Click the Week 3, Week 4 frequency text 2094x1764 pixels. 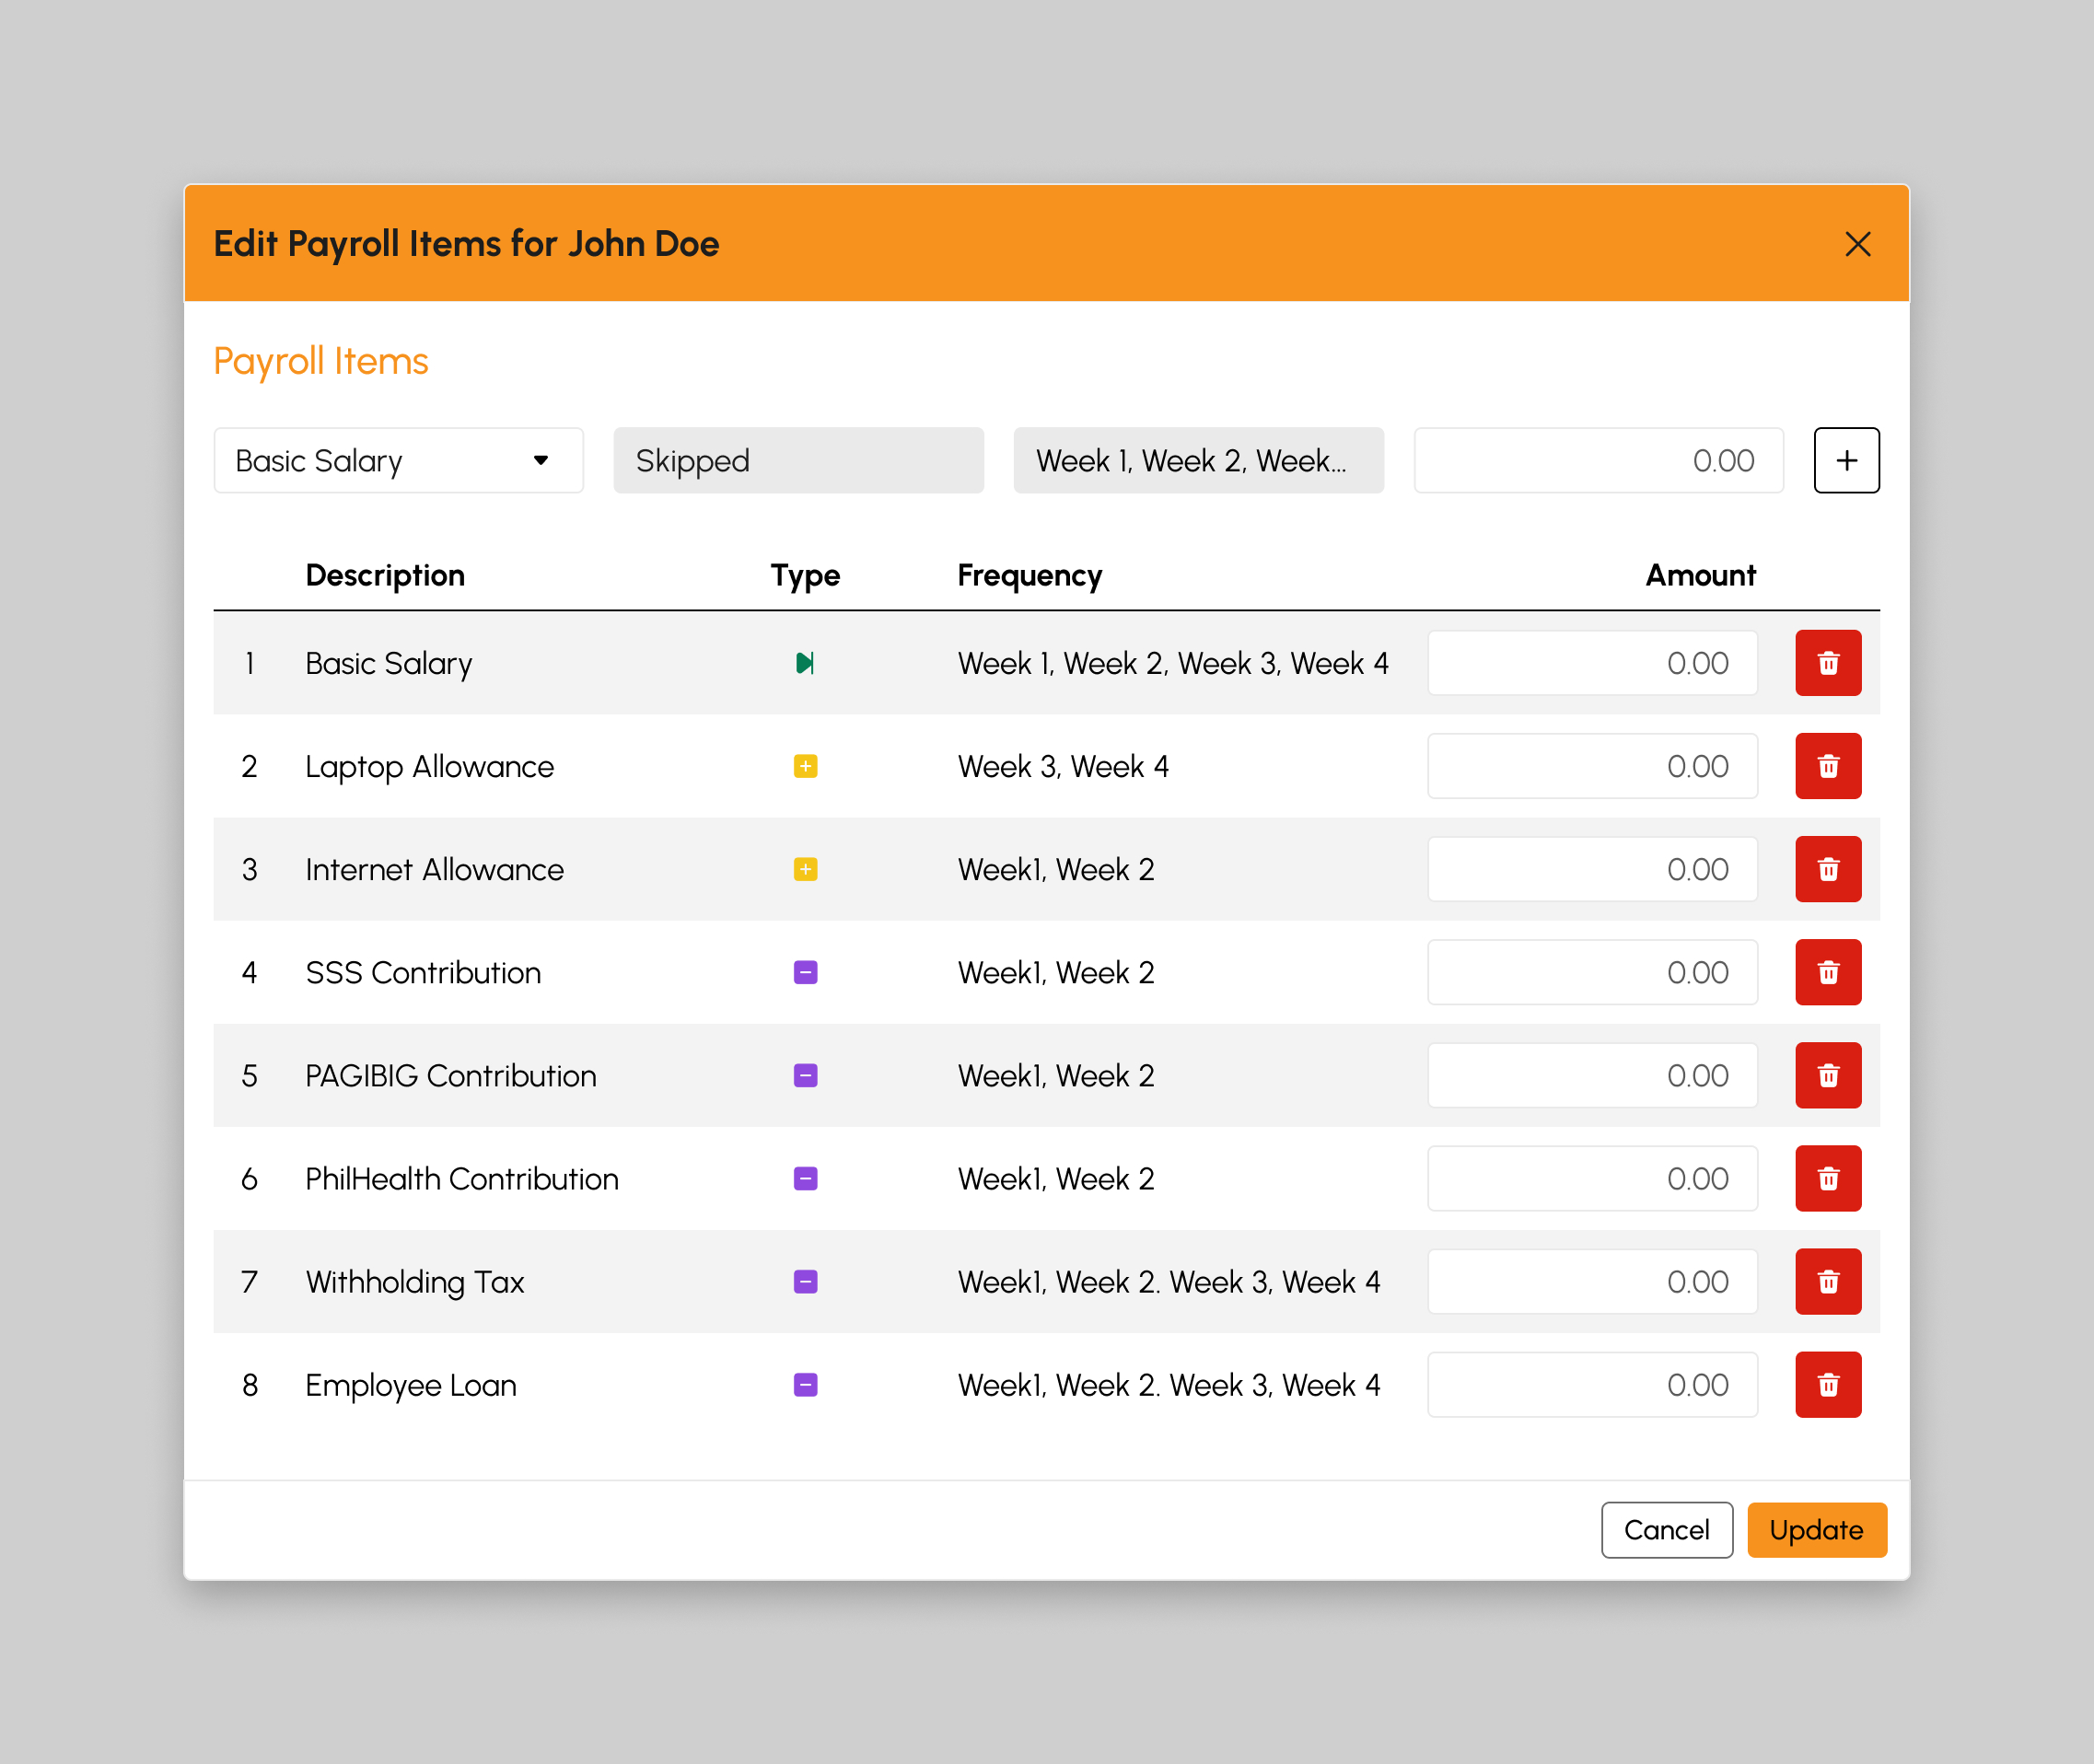pos(1063,766)
